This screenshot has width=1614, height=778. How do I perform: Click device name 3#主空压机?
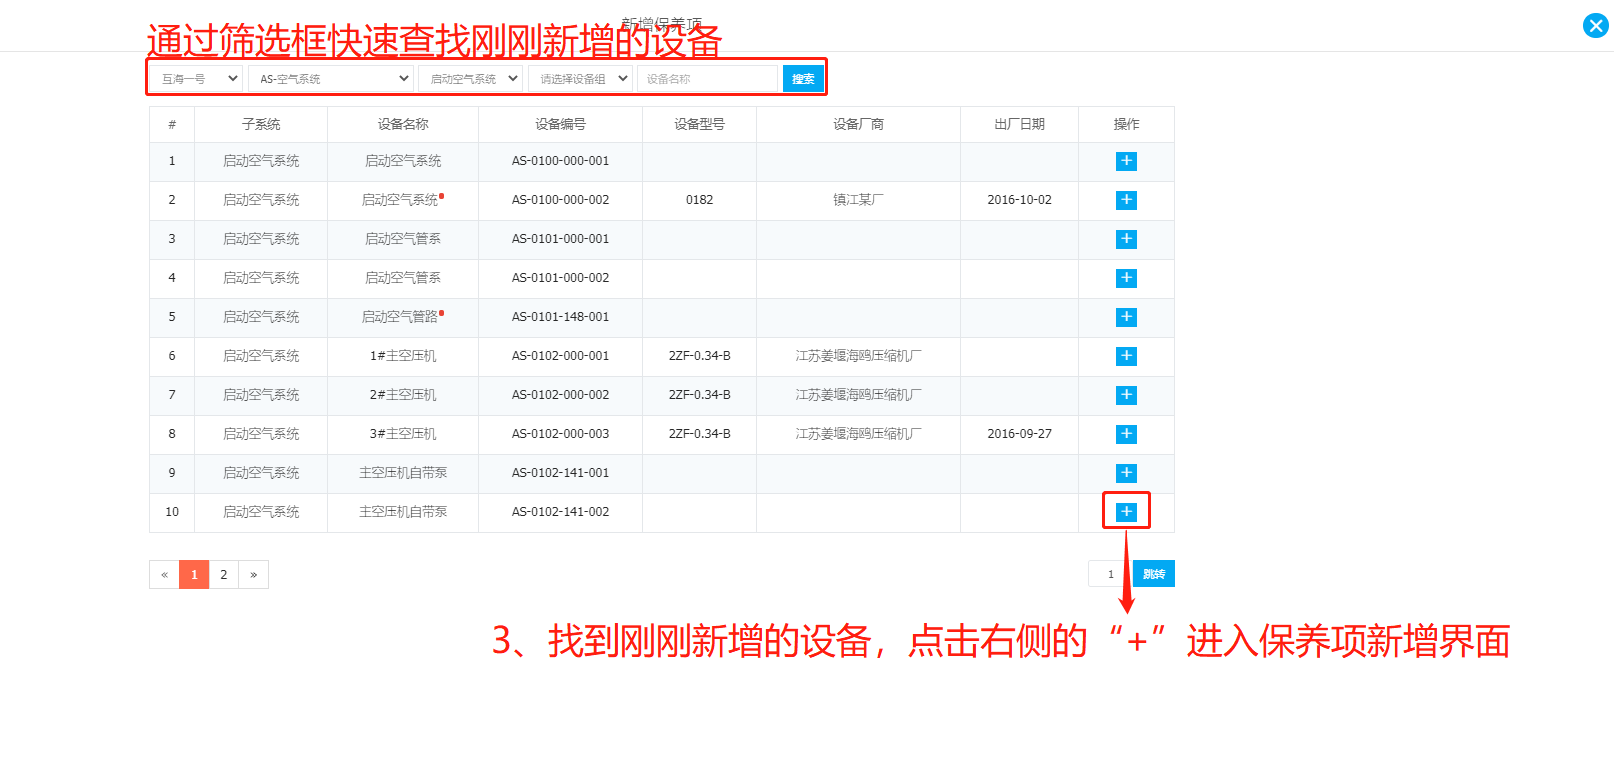(403, 434)
